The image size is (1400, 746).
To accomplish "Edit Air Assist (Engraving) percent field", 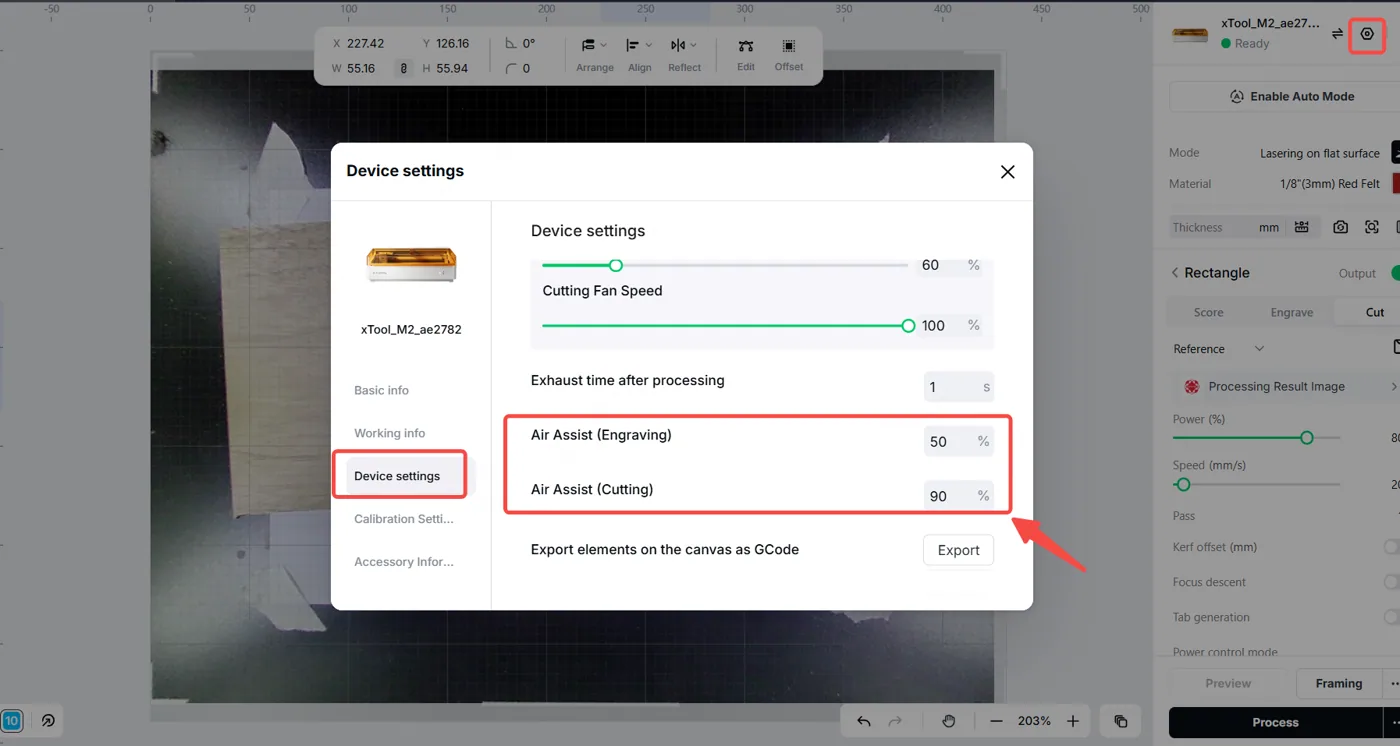I will tap(958, 441).
